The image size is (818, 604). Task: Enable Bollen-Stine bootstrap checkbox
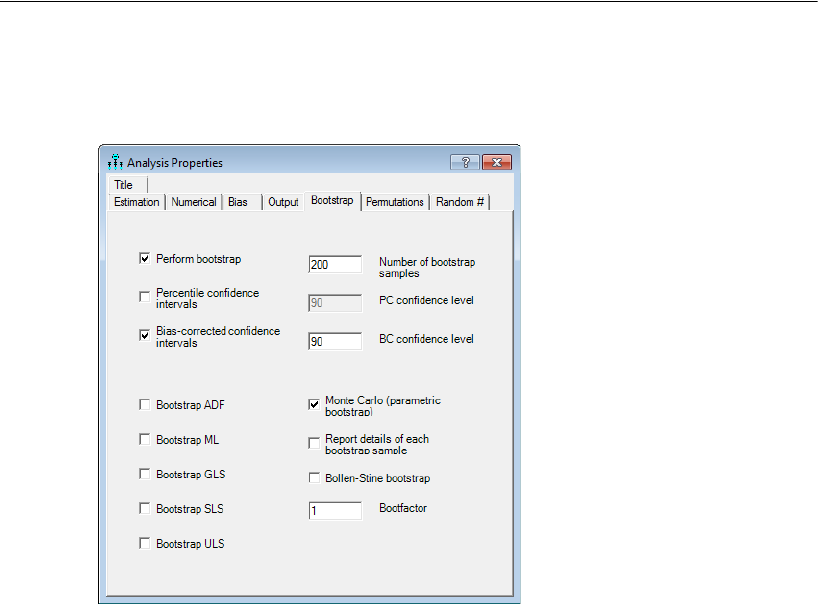pos(314,478)
